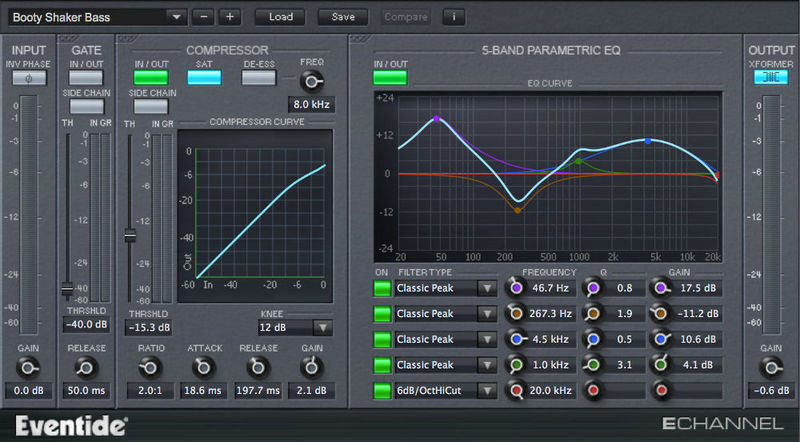
Task: Click the De-Ess Freq knob
Action: point(313,82)
